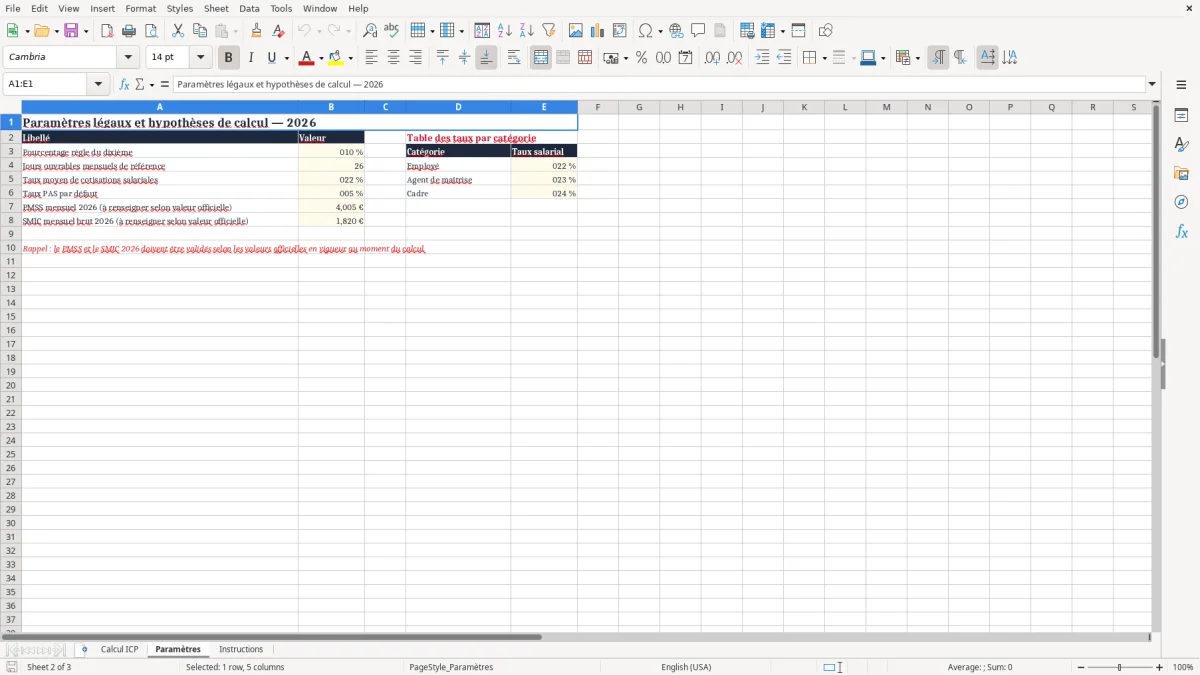Viewport: 1200px width, 675px height.
Task: Open the File menu
Action: click(x=13, y=8)
